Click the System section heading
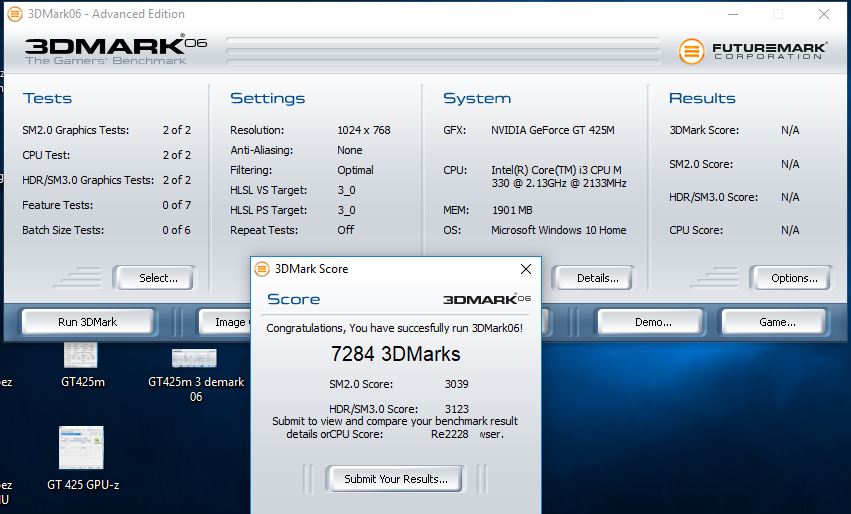Screen dimensions: 851x514 pyautogui.click(x=477, y=98)
